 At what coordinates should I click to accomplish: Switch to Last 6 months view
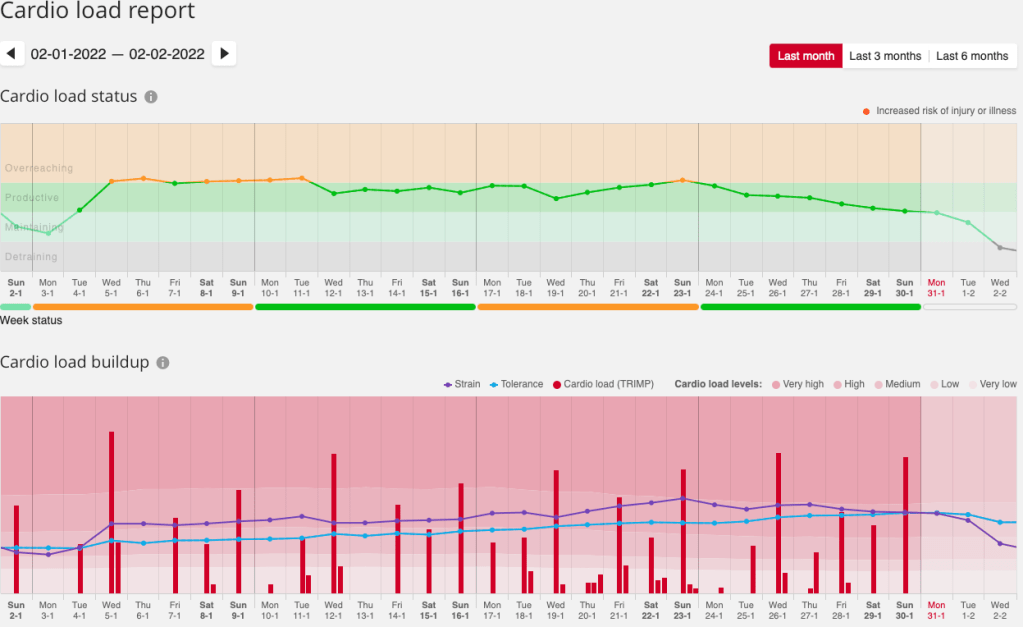(x=971, y=56)
